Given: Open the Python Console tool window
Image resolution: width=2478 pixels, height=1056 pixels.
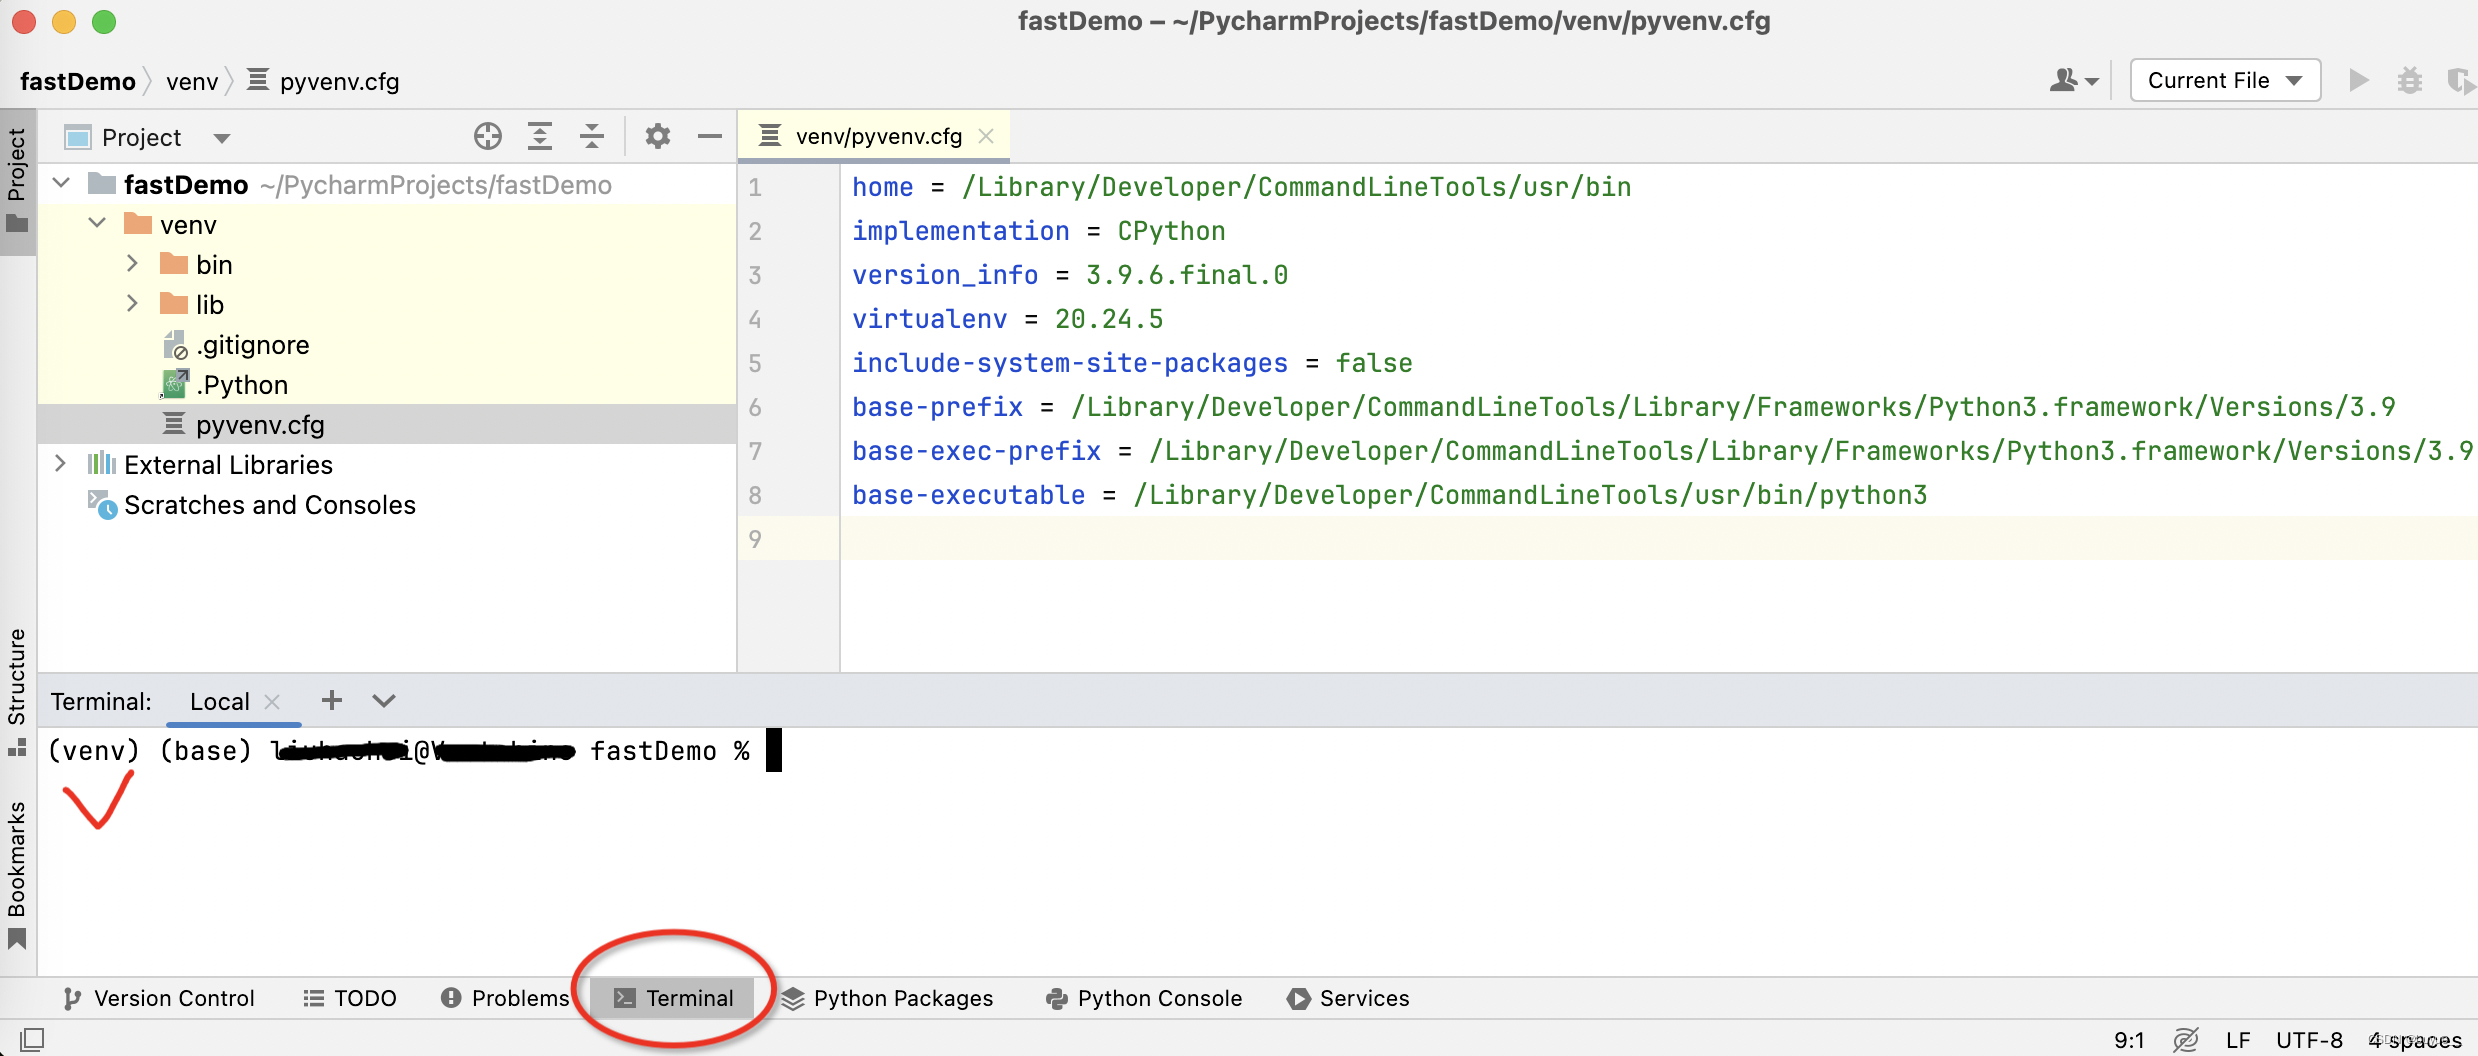Looking at the screenshot, I should (1144, 998).
